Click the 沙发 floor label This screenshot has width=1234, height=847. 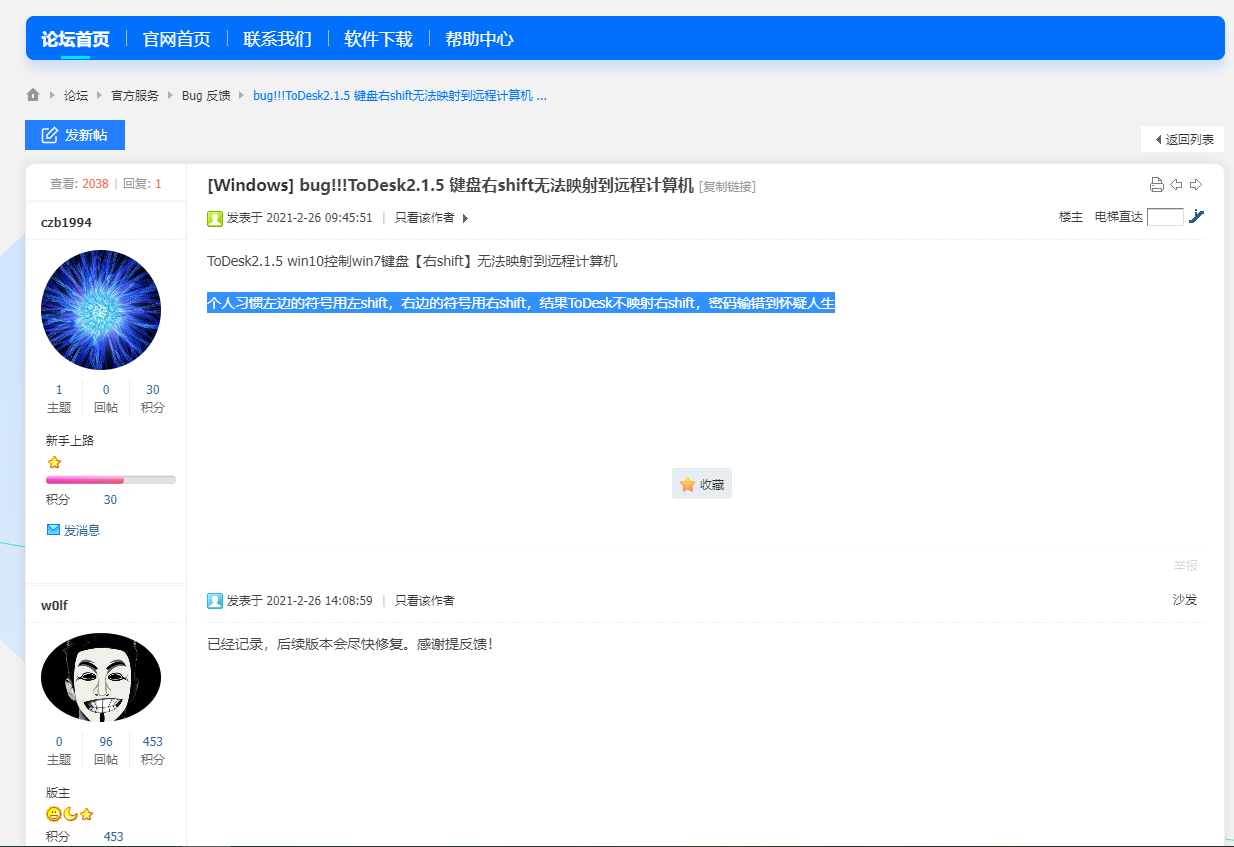pyautogui.click(x=1185, y=600)
